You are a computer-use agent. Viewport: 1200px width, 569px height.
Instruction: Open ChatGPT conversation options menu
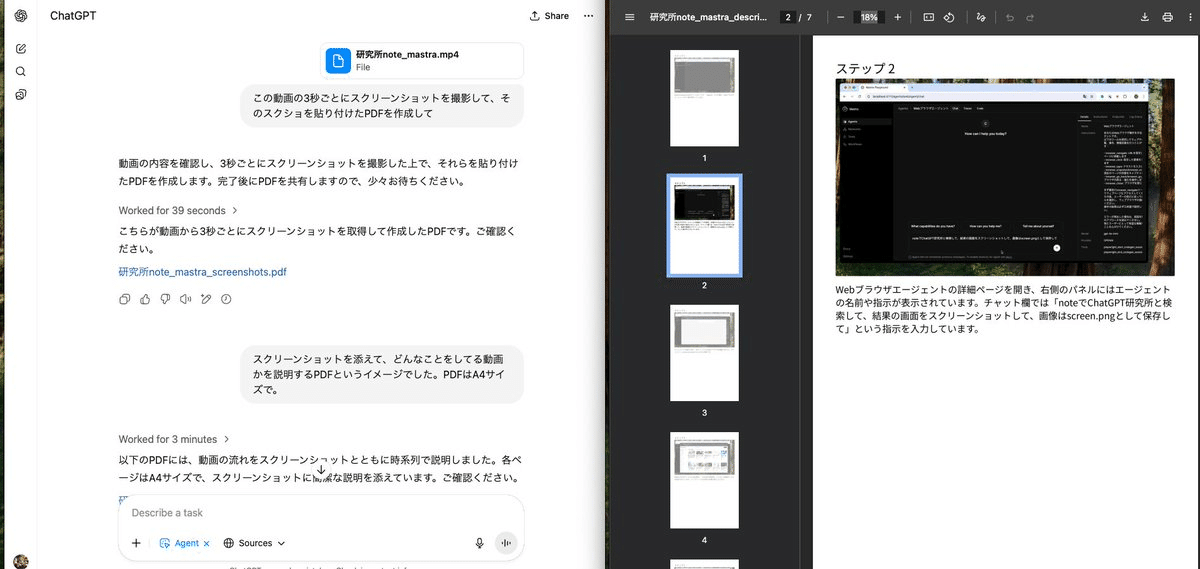point(588,16)
